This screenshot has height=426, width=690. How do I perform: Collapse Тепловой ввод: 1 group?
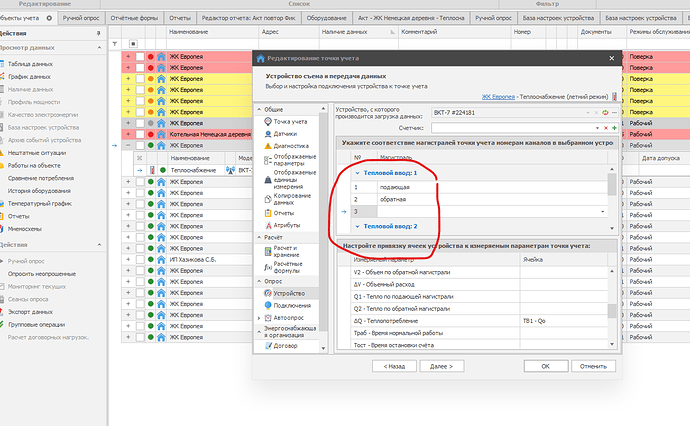click(358, 174)
